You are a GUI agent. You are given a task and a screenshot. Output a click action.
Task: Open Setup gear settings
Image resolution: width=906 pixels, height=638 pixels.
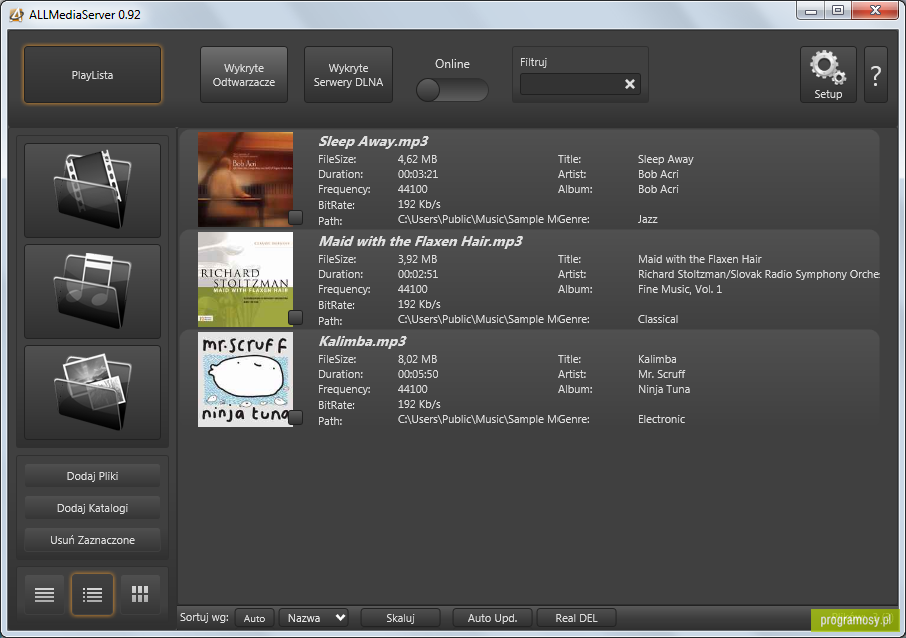pos(828,75)
